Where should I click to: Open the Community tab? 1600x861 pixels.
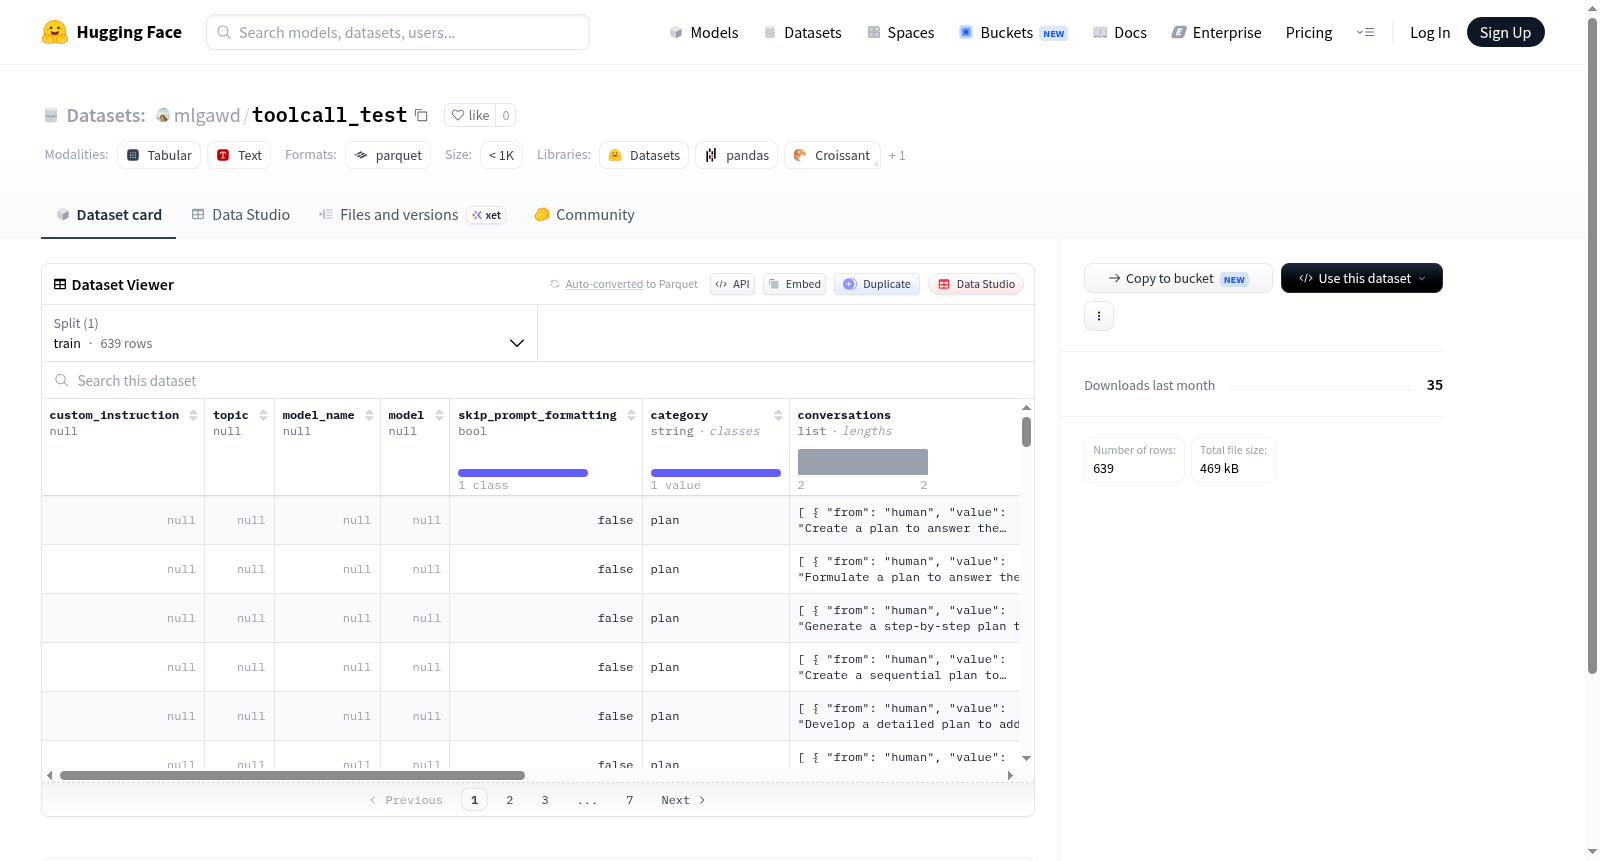584,214
